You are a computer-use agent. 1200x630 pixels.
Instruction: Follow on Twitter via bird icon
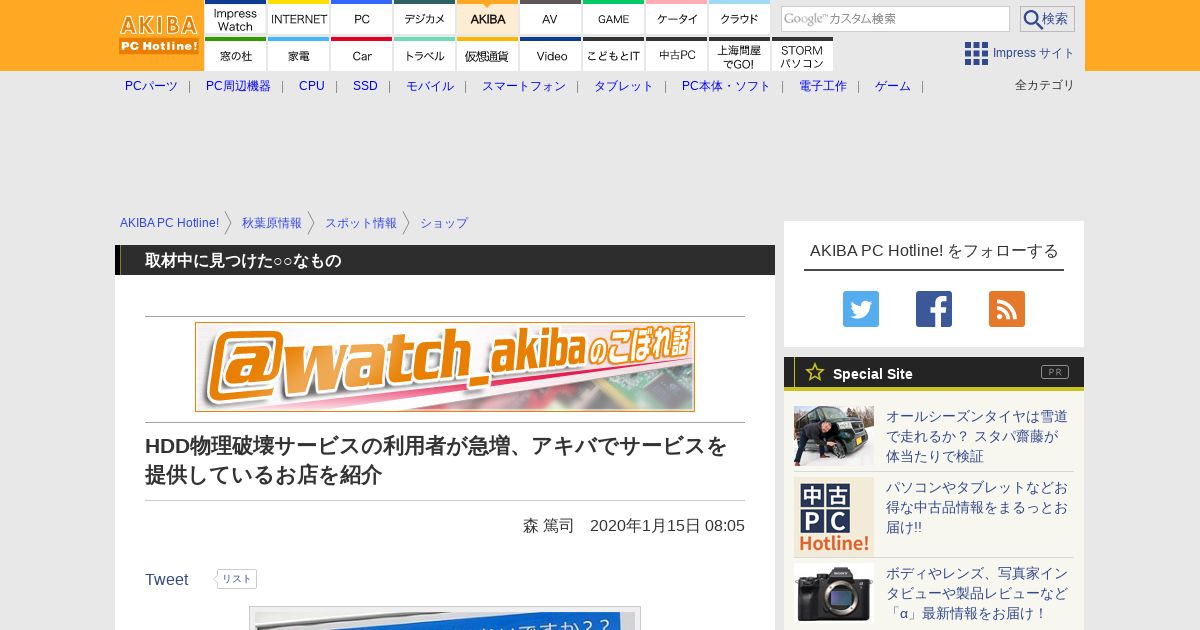861,309
